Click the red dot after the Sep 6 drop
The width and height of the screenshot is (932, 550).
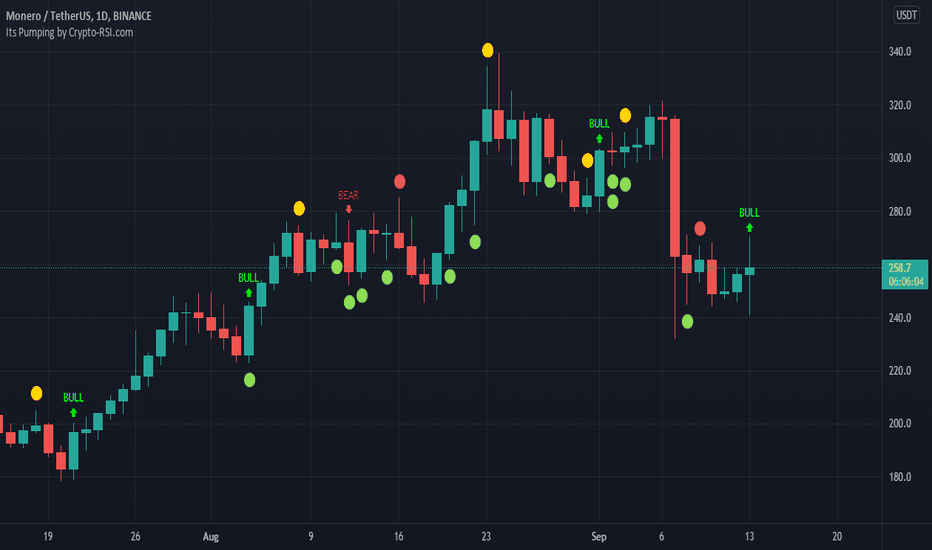click(x=700, y=228)
